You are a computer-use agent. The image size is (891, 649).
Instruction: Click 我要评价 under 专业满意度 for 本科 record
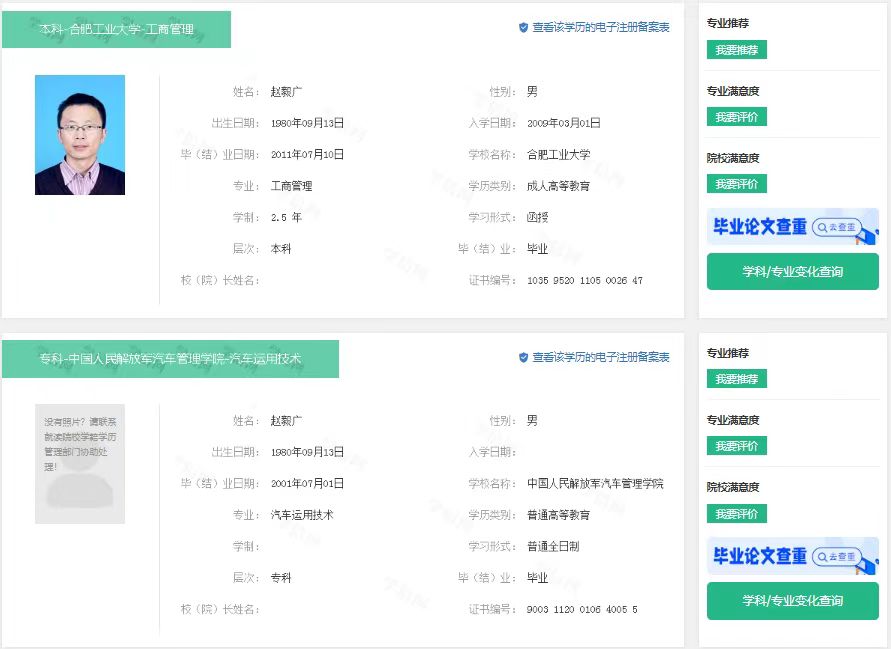click(736, 117)
